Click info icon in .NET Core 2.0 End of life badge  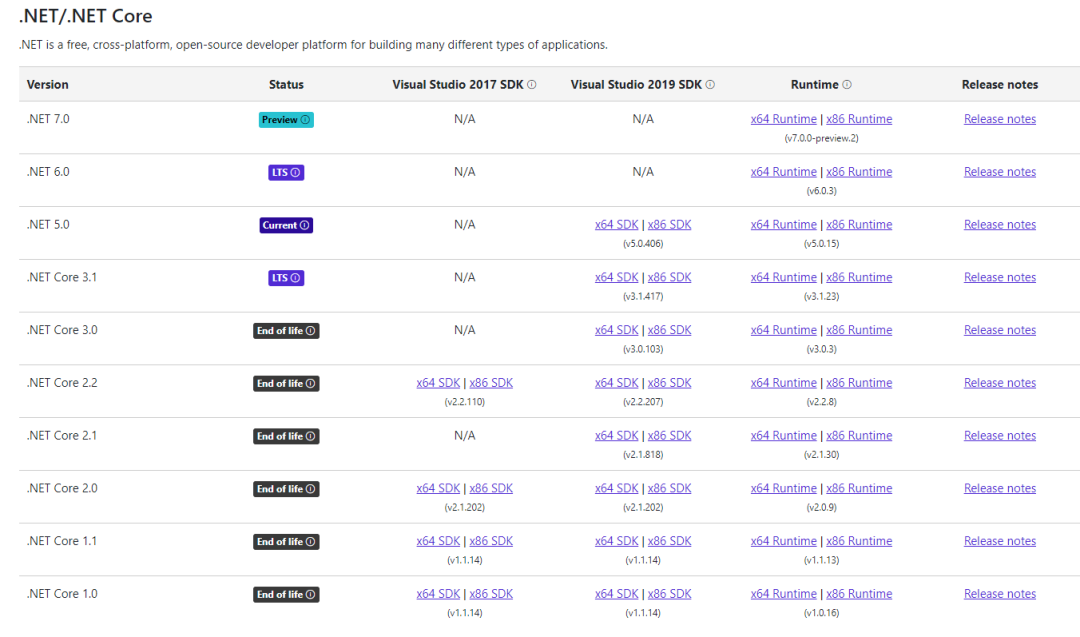click(x=311, y=489)
